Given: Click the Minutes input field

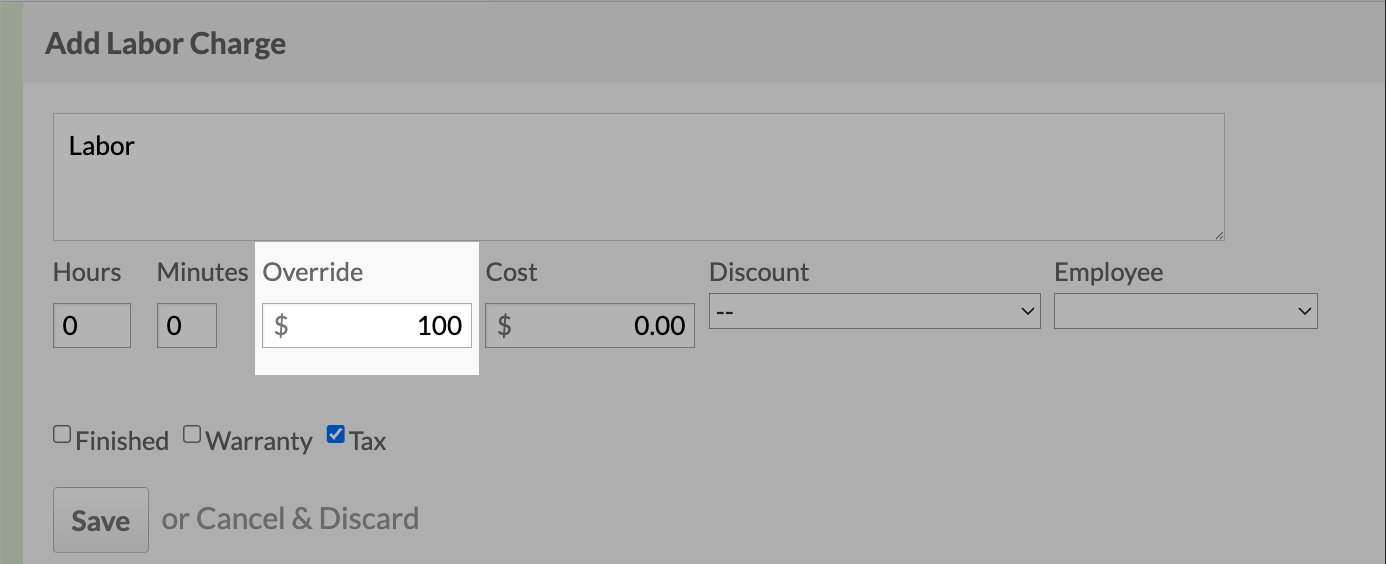Looking at the screenshot, I should 187,326.
